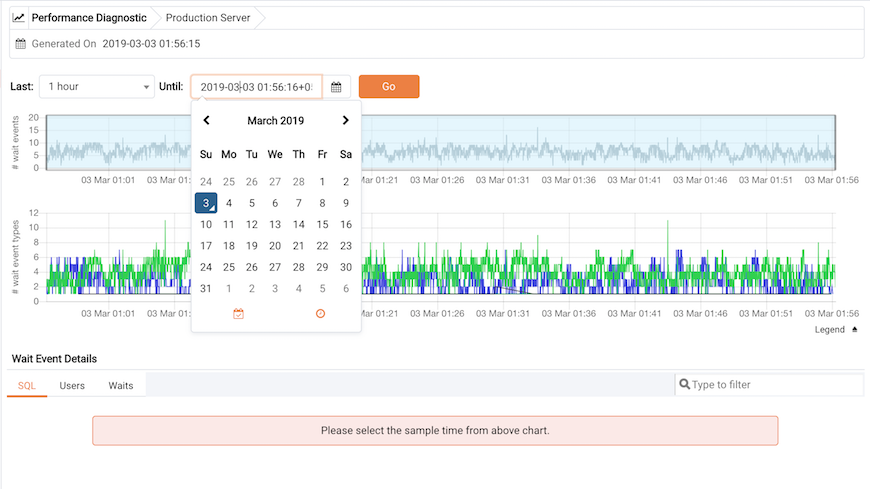Image resolution: width=870 pixels, height=489 pixels.
Task: Click Performance Diagnostic breadcrumb
Action: coord(89,18)
